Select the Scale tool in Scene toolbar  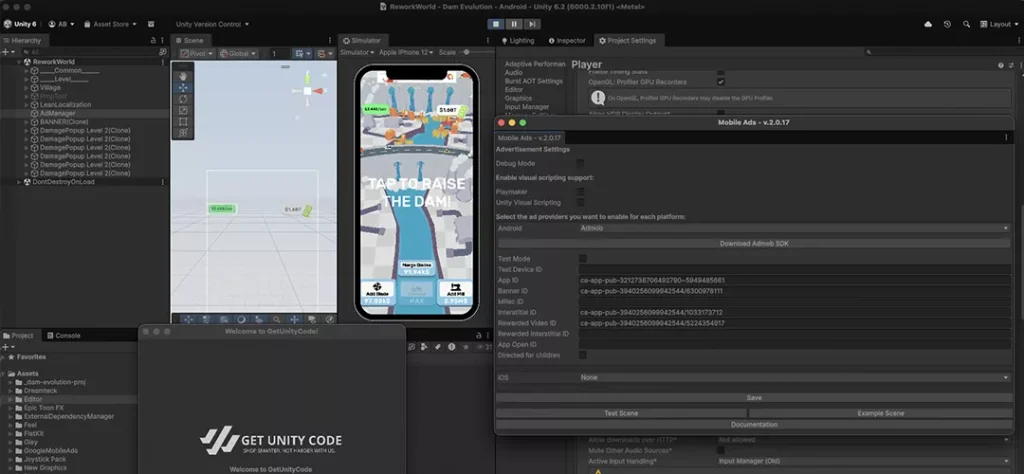[x=183, y=110]
